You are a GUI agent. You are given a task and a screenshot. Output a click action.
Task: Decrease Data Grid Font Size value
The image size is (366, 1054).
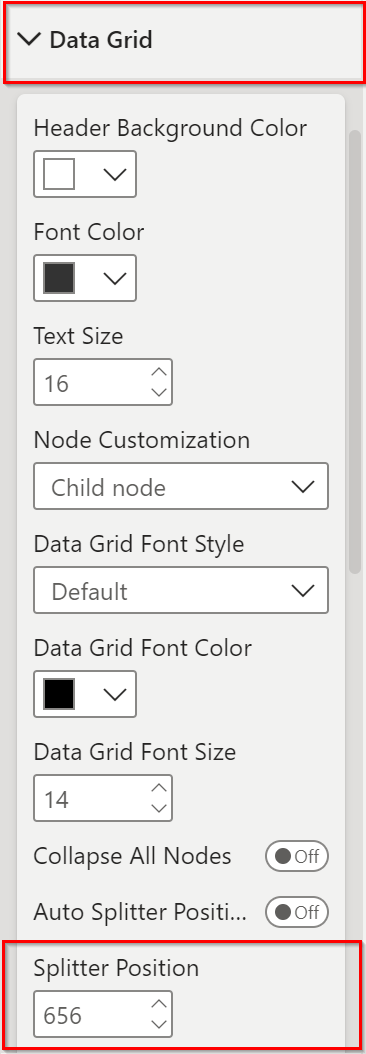click(x=159, y=808)
